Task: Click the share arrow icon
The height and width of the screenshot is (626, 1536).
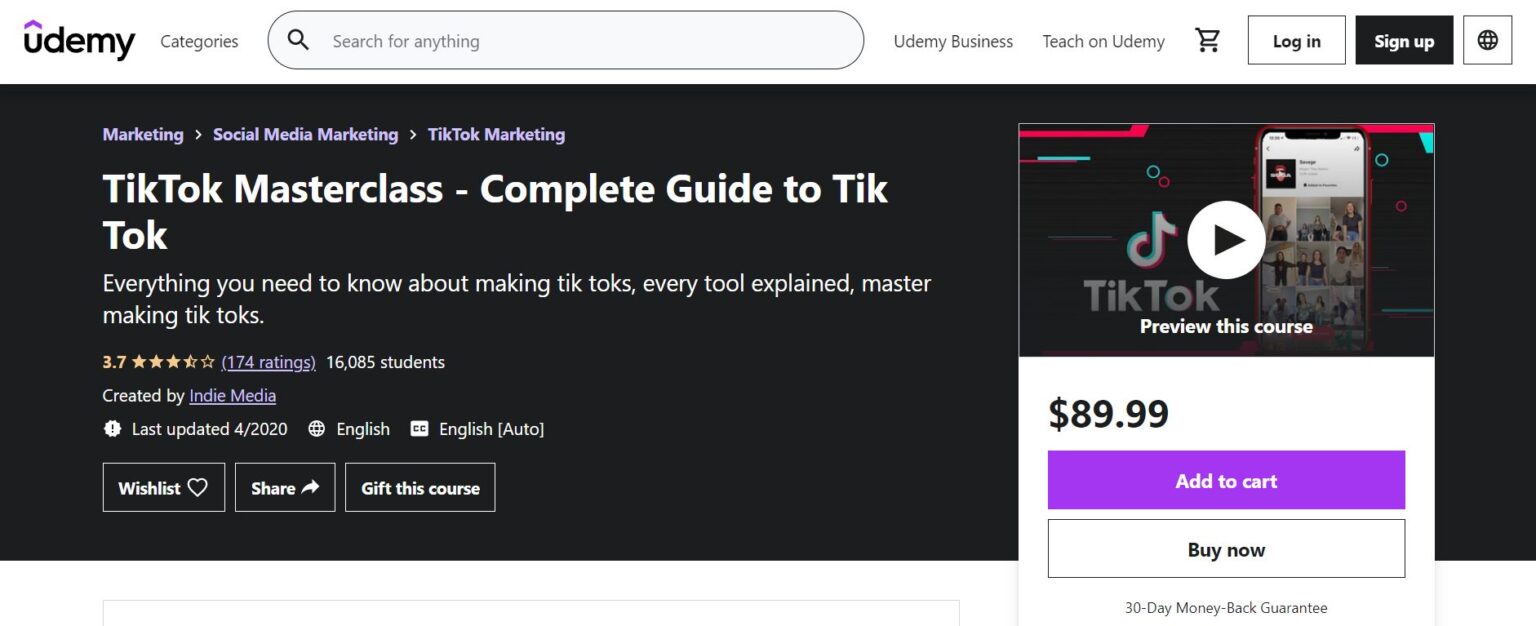Action: 312,487
